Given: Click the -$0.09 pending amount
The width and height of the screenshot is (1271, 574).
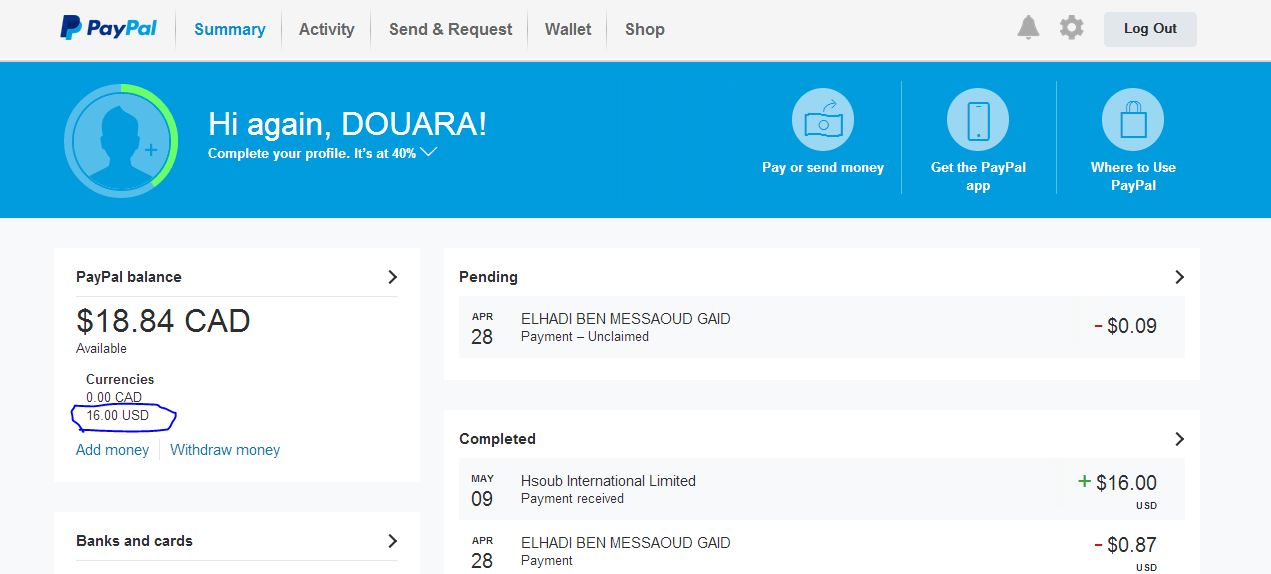Looking at the screenshot, I should 1125,325.
